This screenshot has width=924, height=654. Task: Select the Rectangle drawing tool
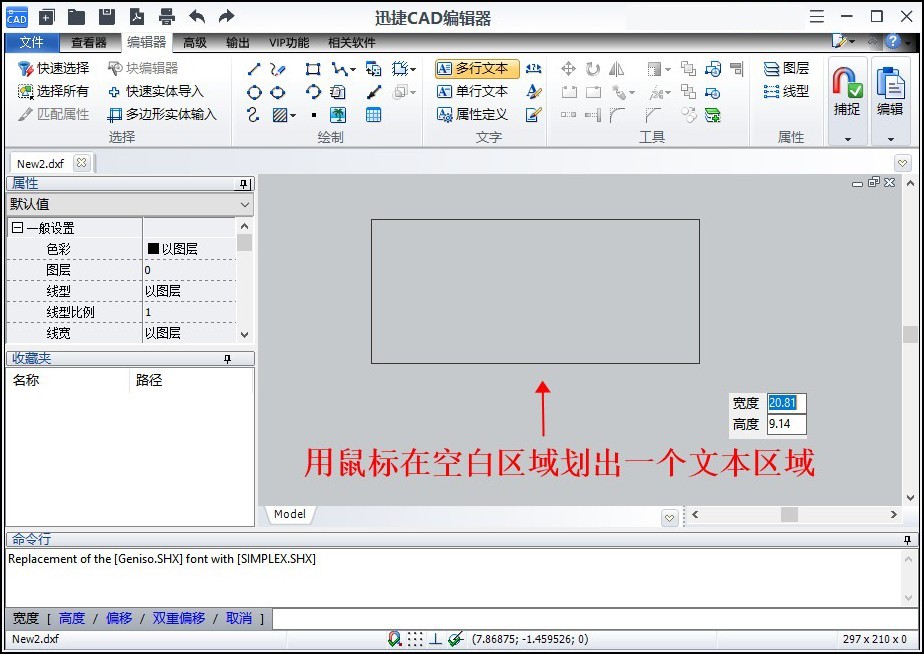pyautogui.click(x=312, y=68)
